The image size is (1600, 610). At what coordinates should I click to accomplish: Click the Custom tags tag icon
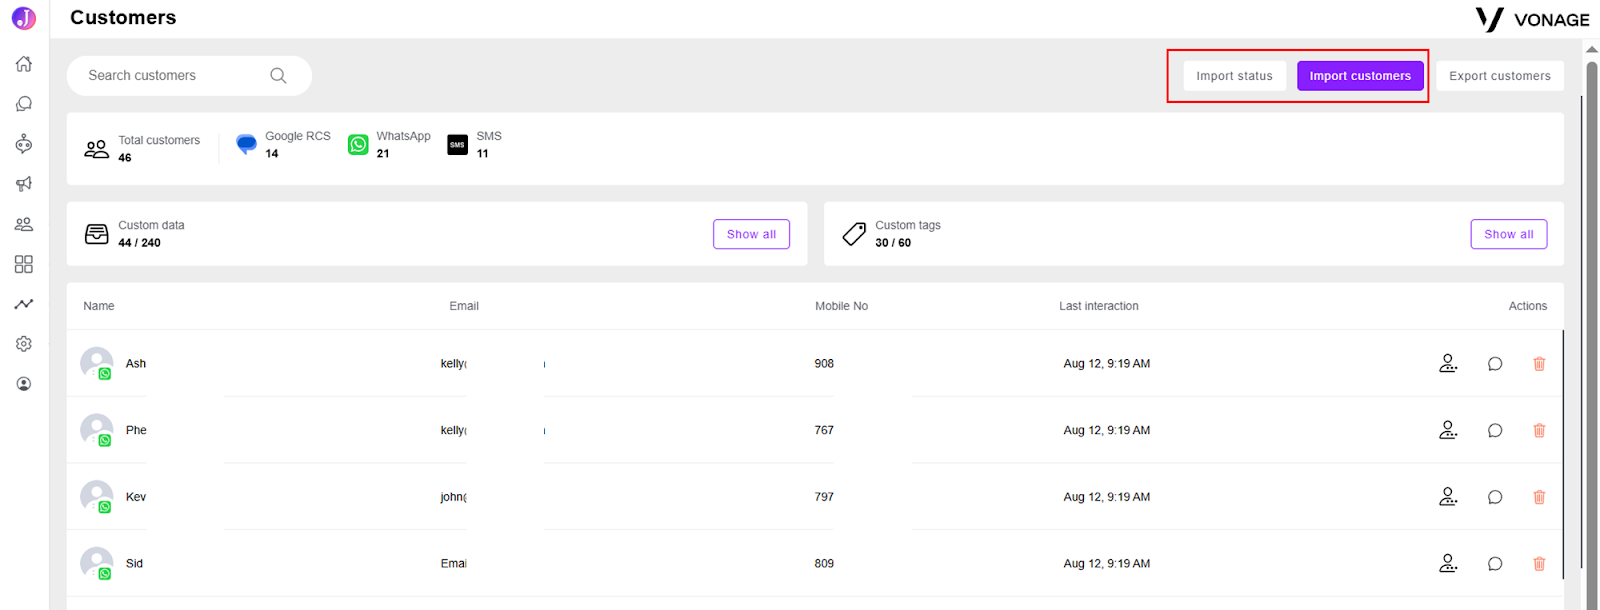(854, 234)
